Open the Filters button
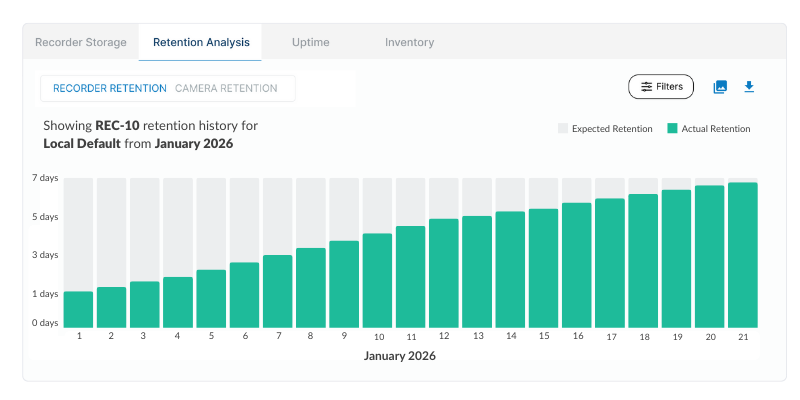800x400 pixels. 661,87
